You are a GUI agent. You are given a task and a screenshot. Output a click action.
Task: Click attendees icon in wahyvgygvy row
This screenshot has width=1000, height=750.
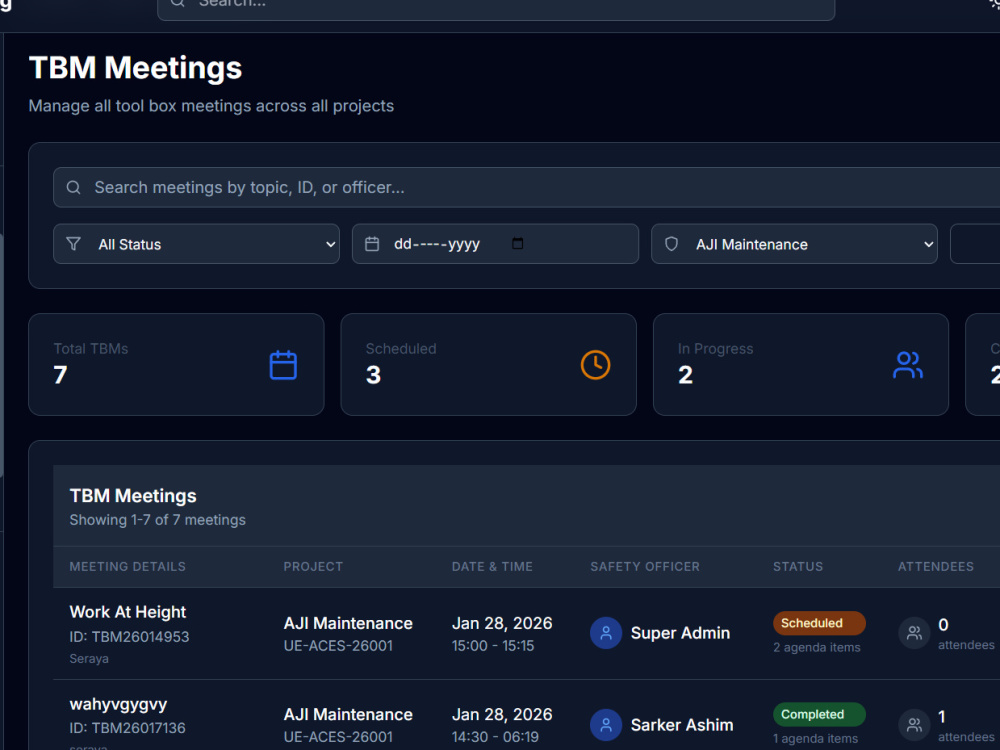point(914,724)
